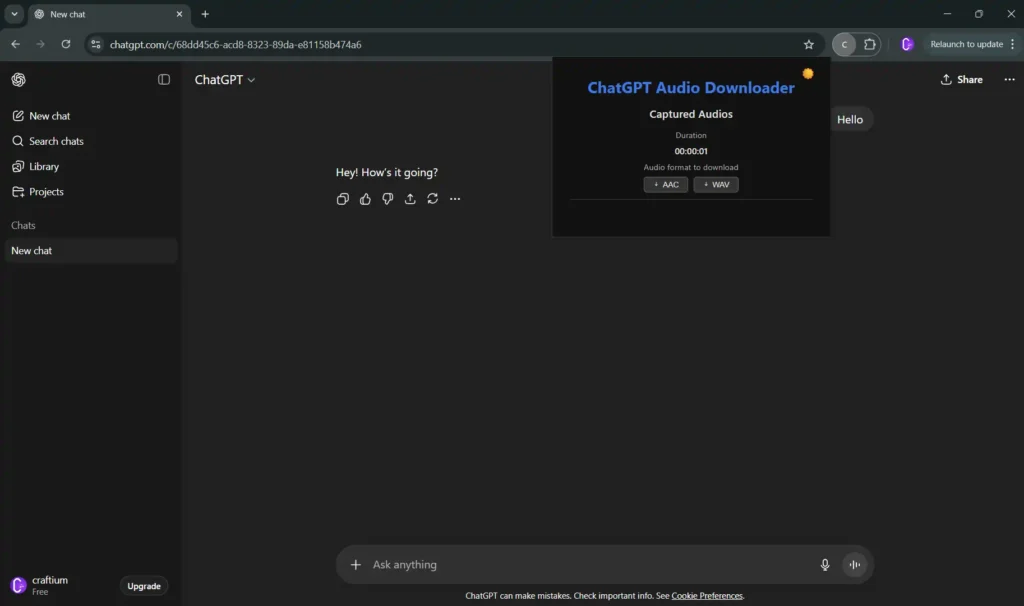Copy the response with the copy icon
Image resolution: width=1024 pixels, height=606 pixels.
pos(343,199)
